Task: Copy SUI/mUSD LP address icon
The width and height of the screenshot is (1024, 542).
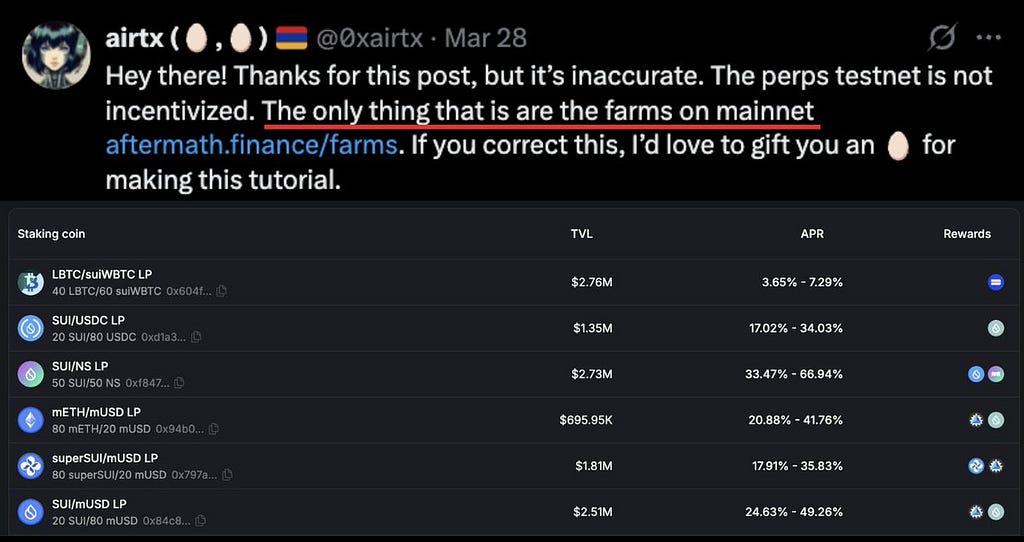Action: pyautogui.click(x=200, y=520)
